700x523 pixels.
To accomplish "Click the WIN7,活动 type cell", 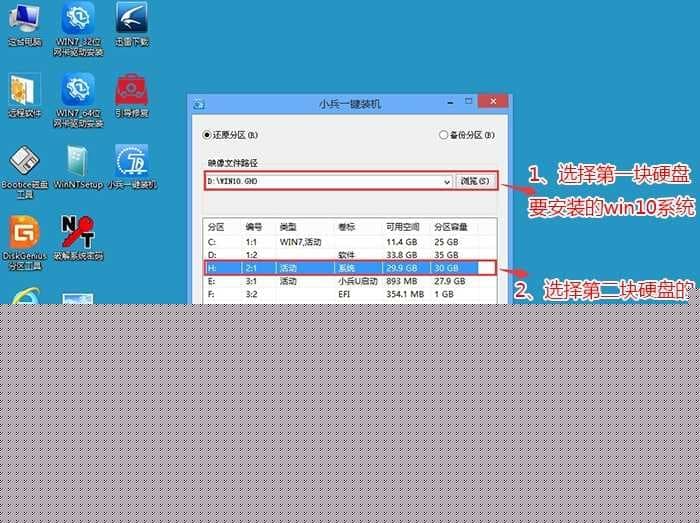I will click(300, 242).
